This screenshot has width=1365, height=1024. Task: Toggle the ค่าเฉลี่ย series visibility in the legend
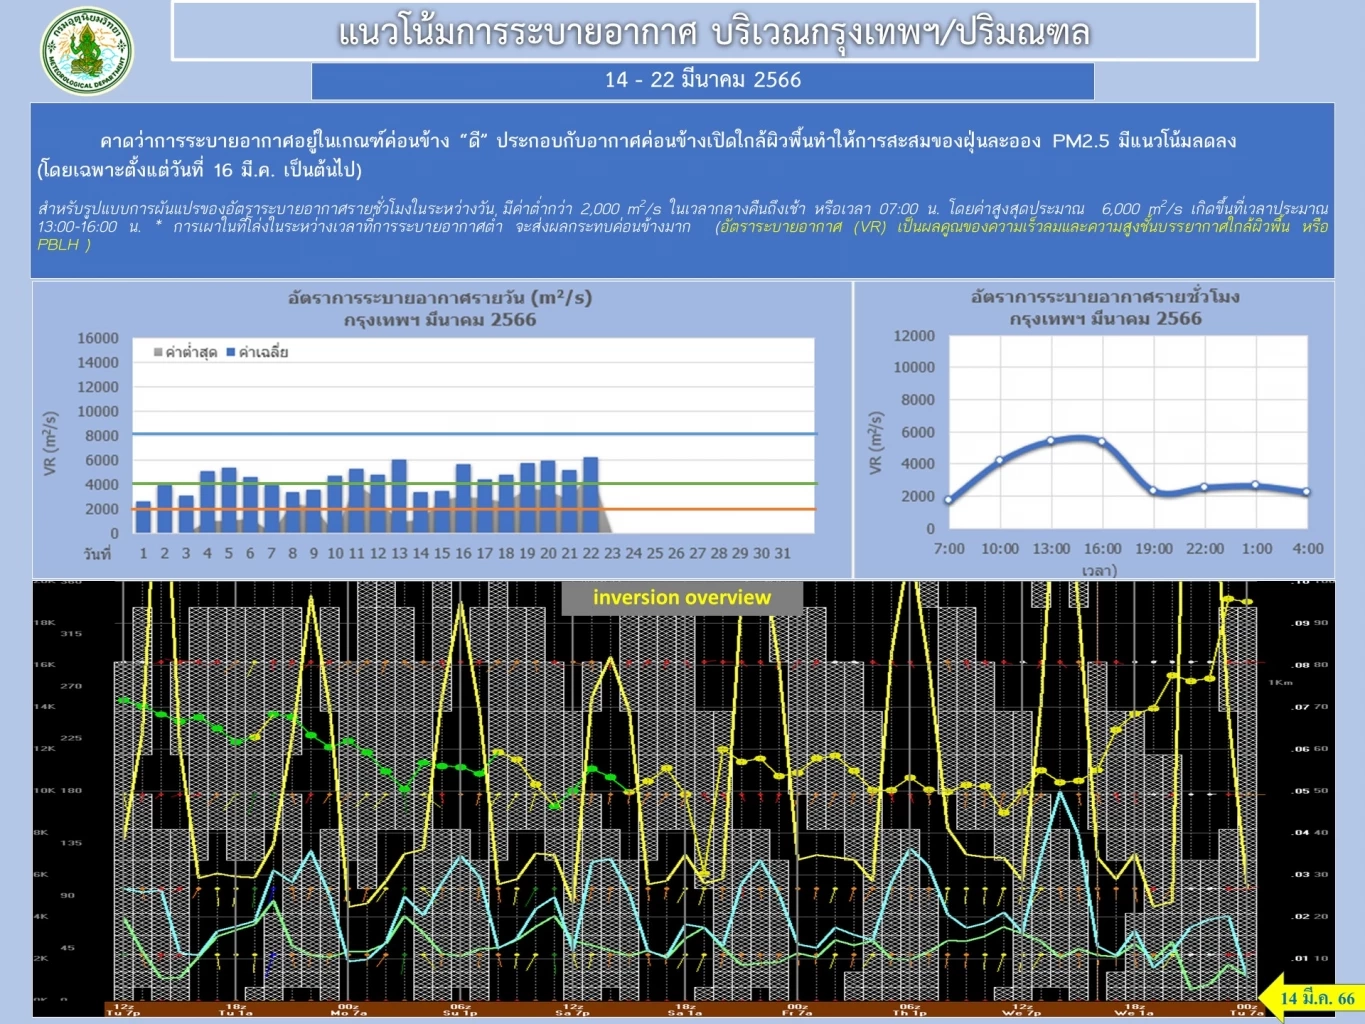(253, 352)
